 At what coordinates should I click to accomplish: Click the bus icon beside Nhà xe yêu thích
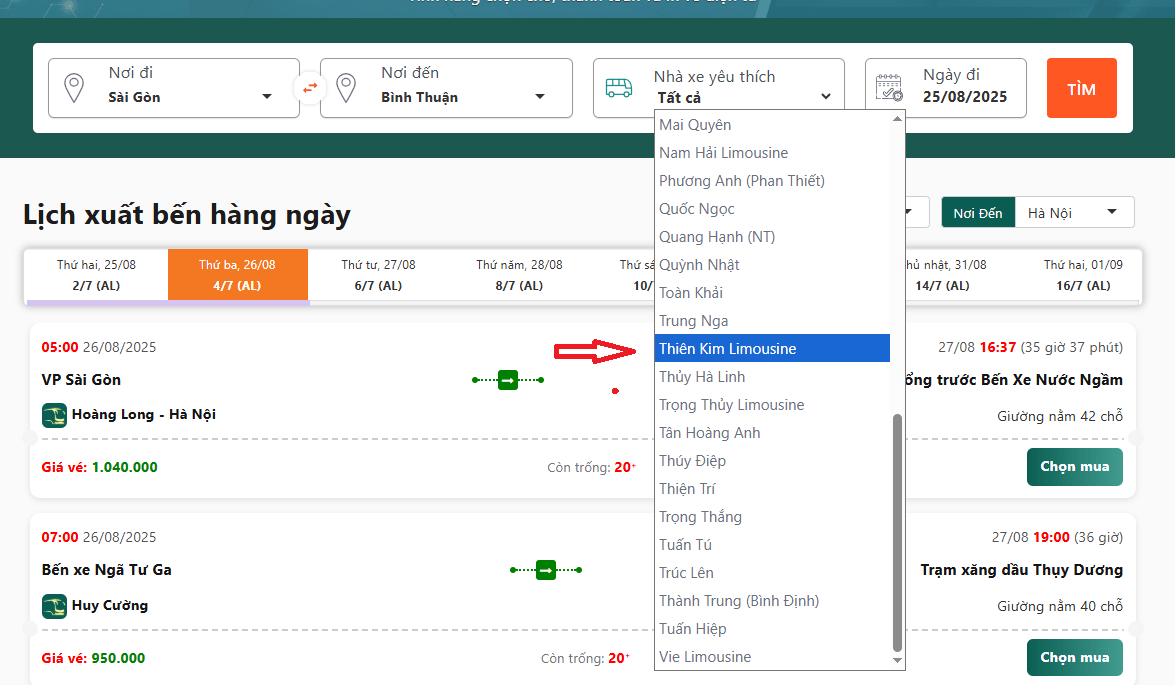(x=619, y=88)
